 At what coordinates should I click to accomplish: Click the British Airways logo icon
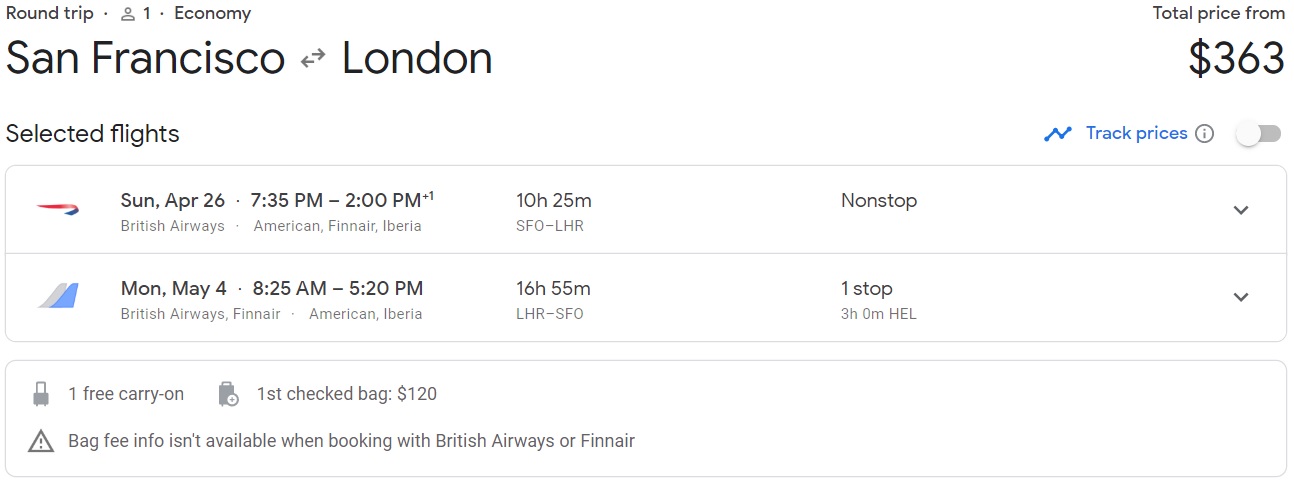pos(57,208)
